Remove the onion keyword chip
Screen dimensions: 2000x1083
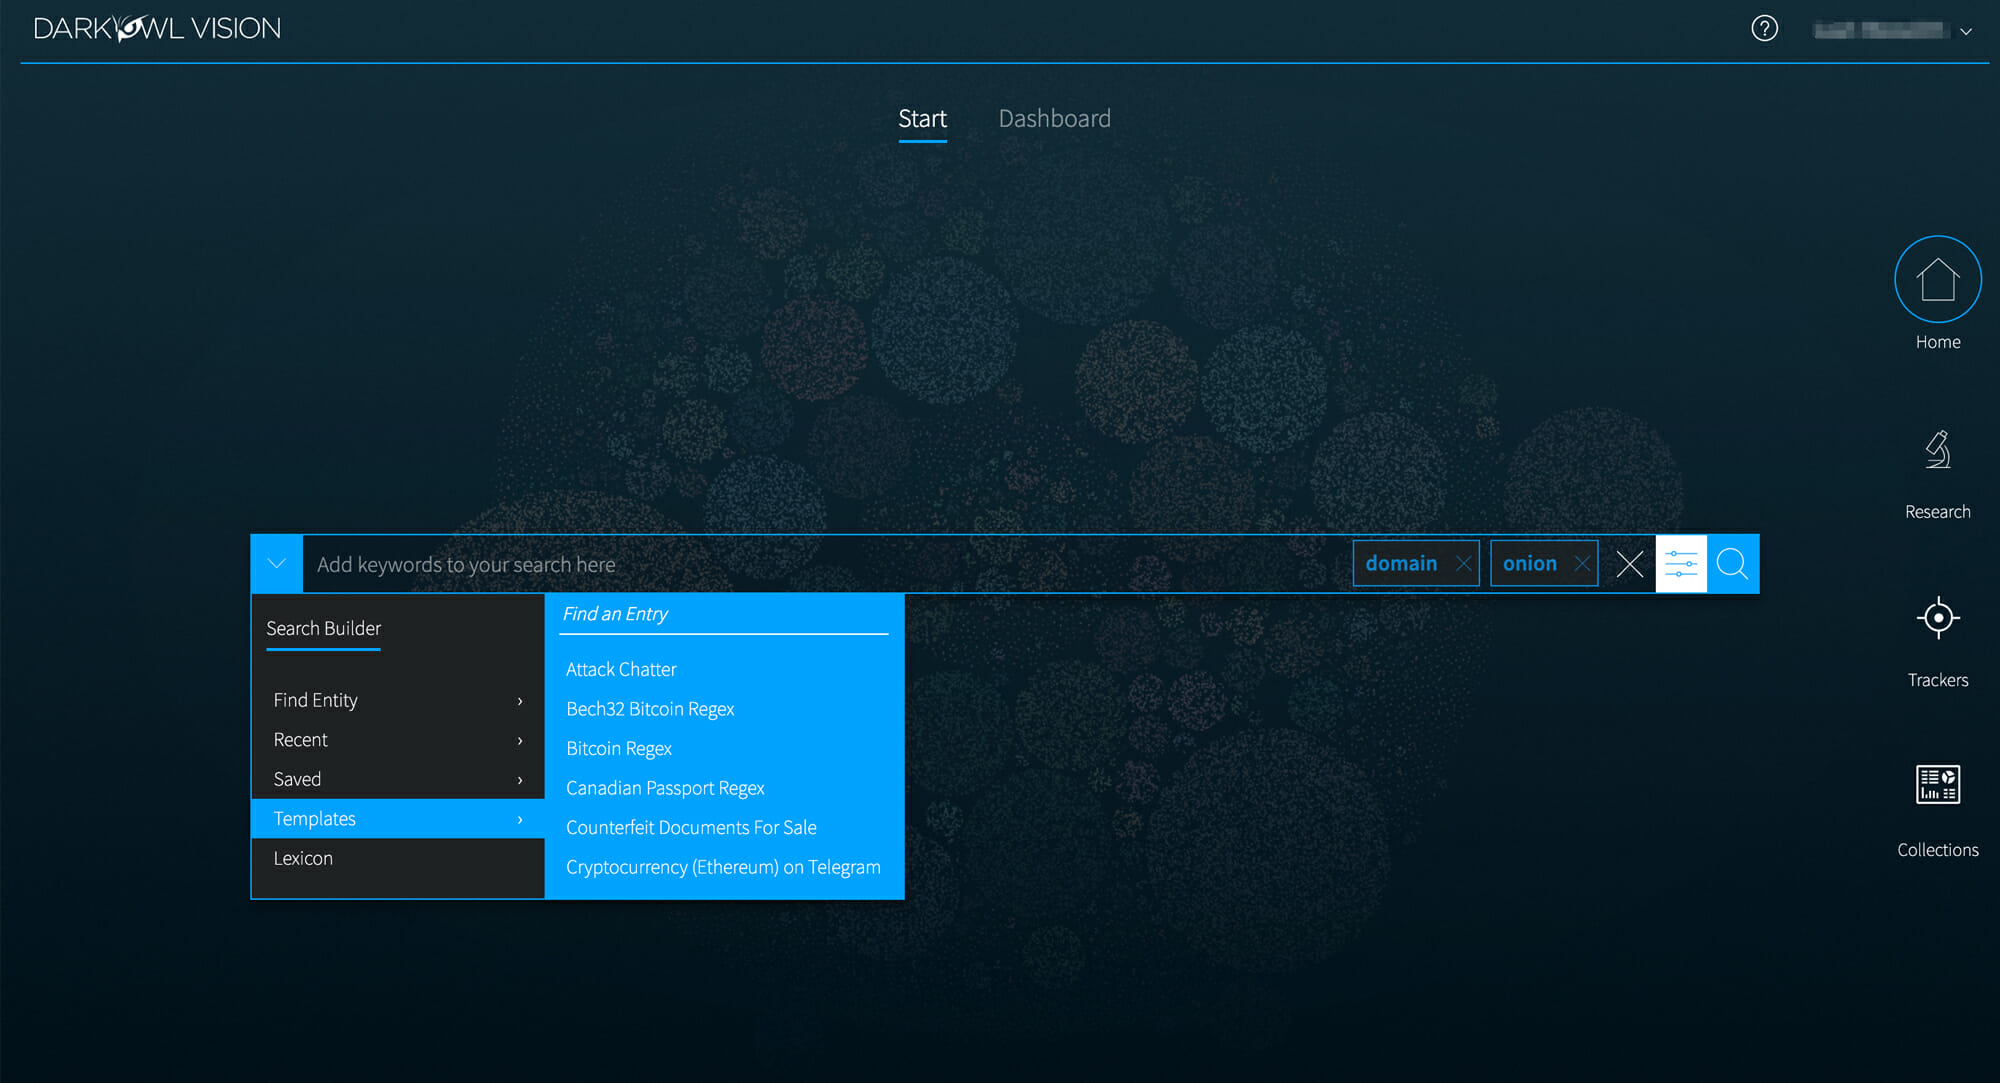tap(1583, 563)
